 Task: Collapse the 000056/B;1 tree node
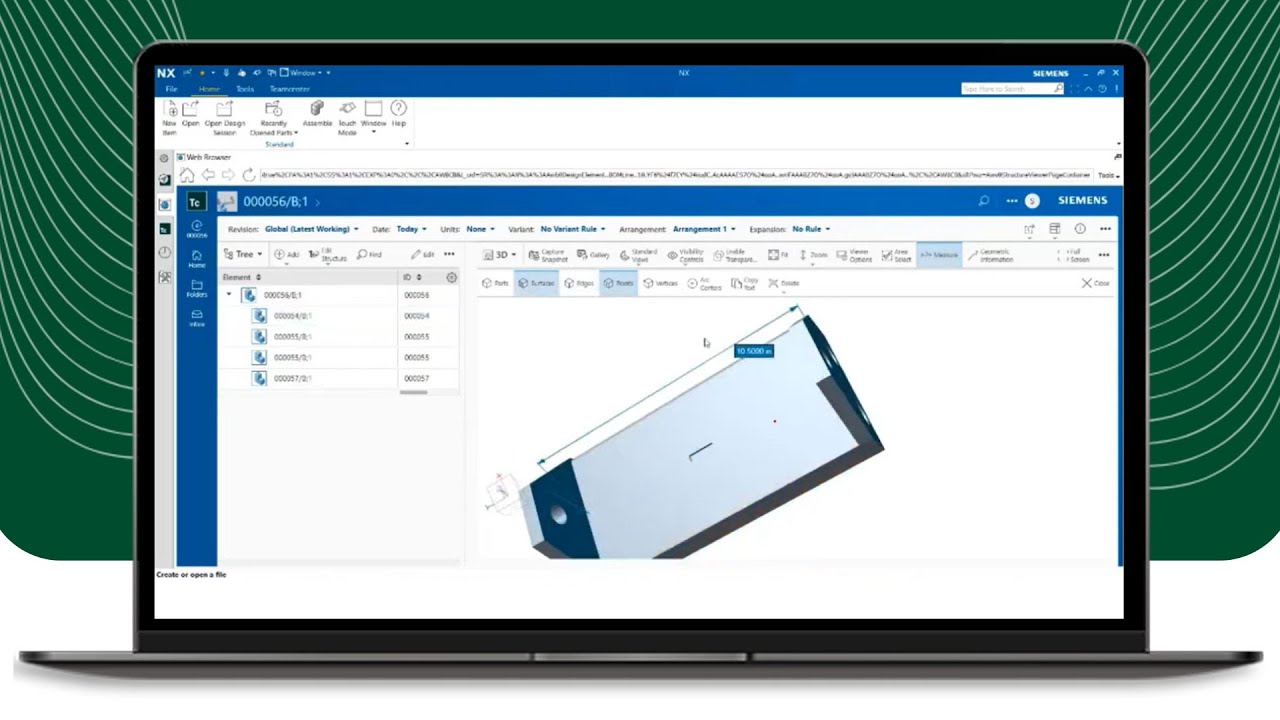click(x=229, y=295)
